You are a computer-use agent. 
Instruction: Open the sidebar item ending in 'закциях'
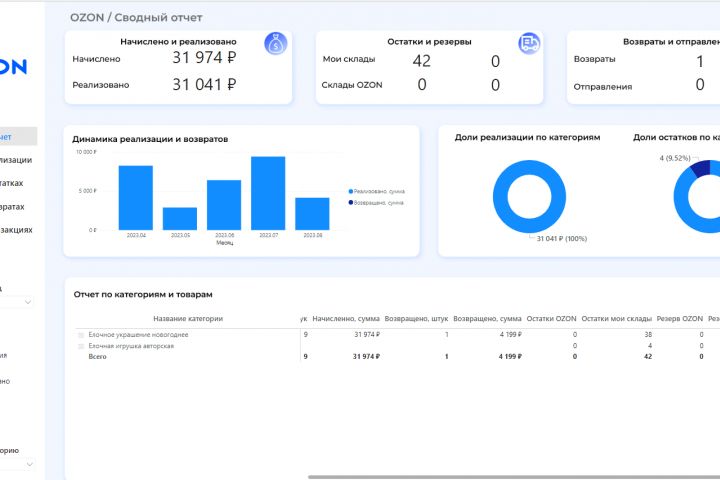pyautogui.click(x=16, y=230)
